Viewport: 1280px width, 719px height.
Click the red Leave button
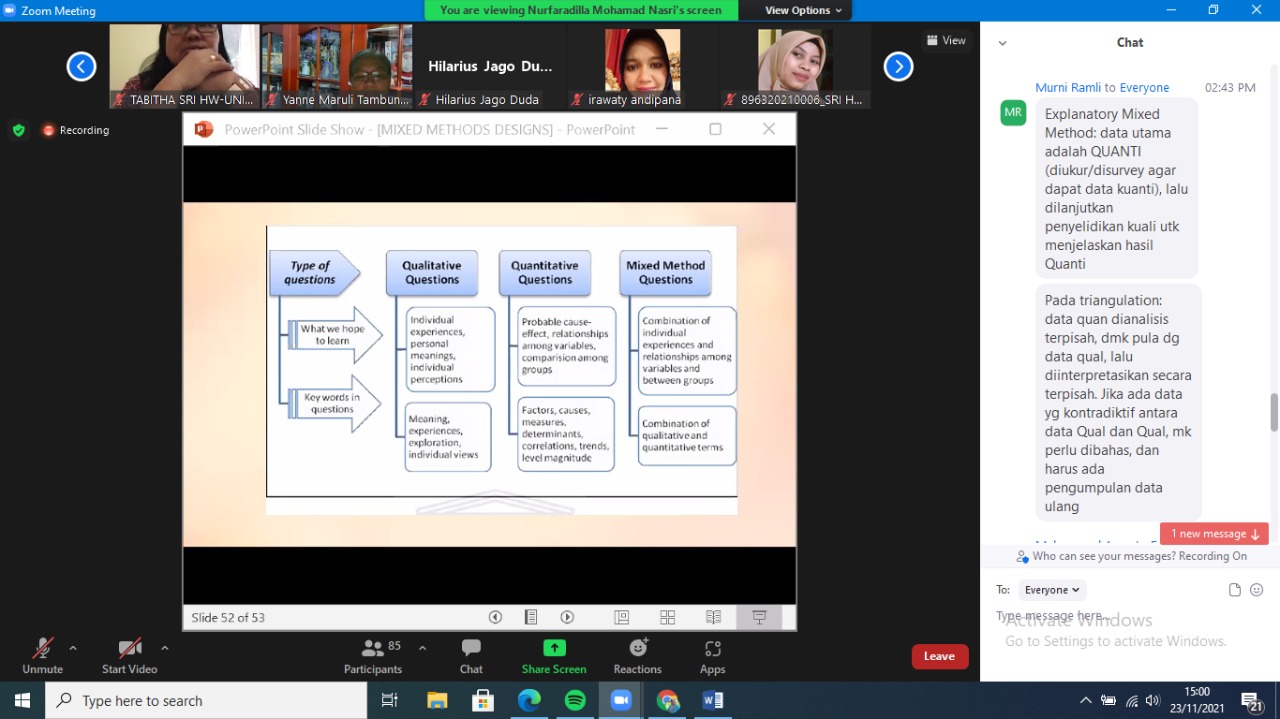coord(939,656)
